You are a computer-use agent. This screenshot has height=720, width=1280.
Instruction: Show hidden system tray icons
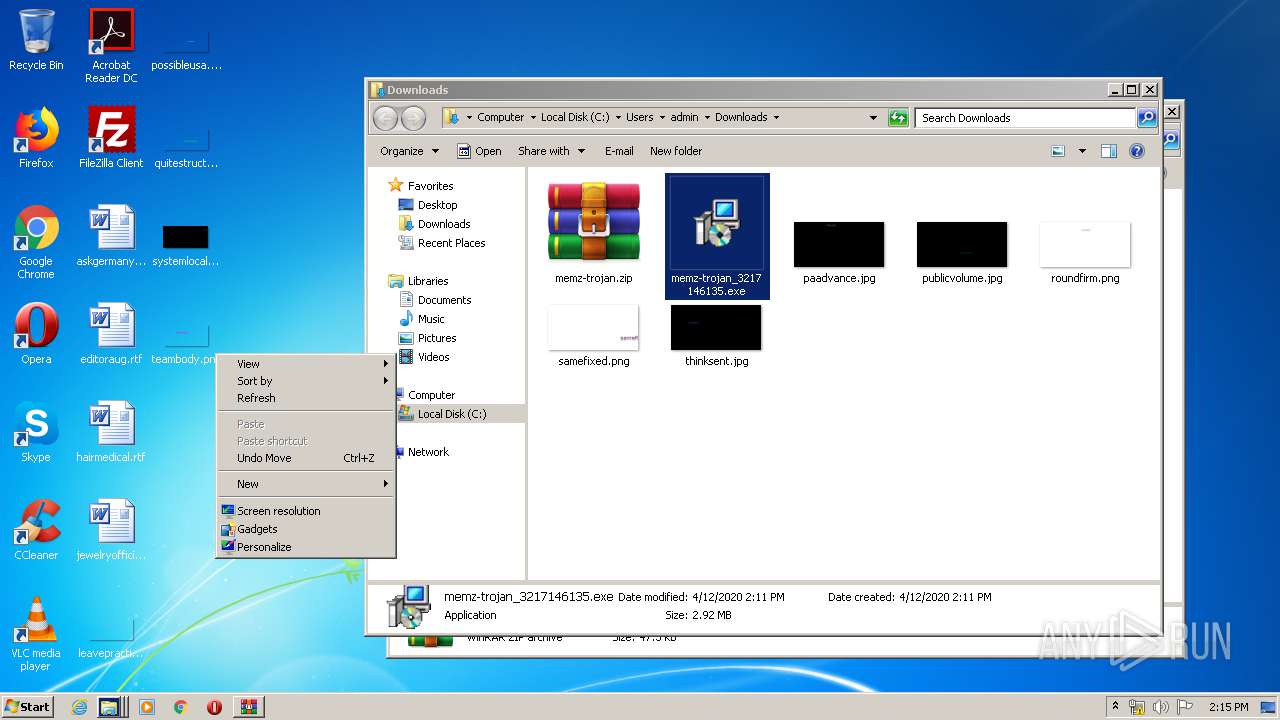1115,706
